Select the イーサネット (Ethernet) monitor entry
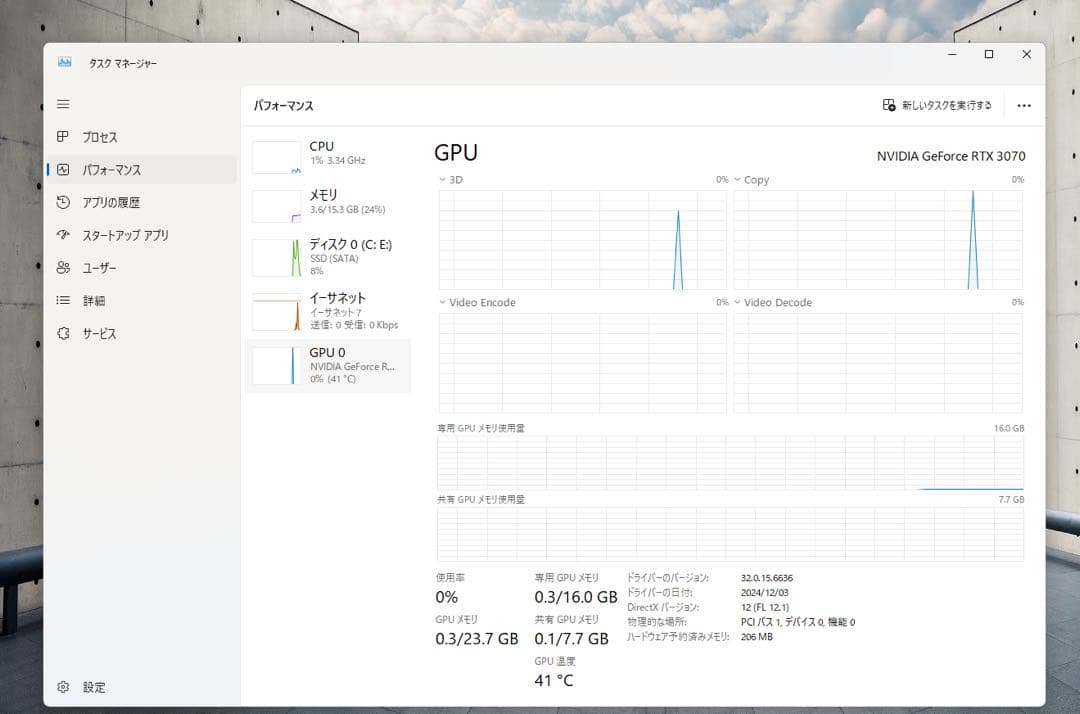The width and height of the screenshot is (1080, 714). (x=276, y=310)
